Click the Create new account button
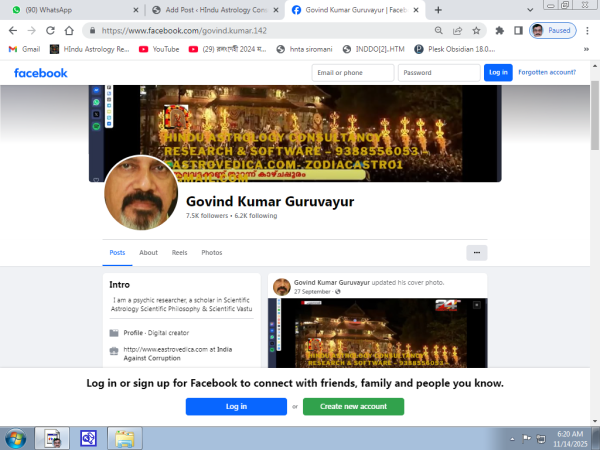The image size is (600, 450). coord(354,406)
